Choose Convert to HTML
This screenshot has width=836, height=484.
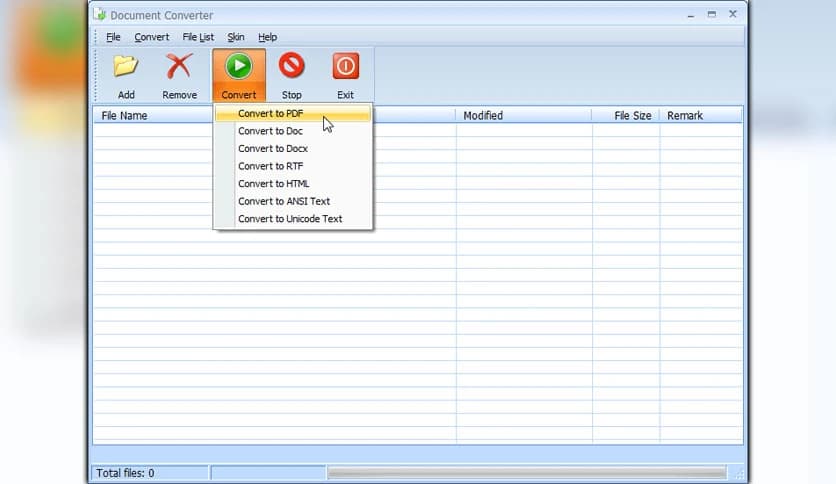[x=293, y=184]
